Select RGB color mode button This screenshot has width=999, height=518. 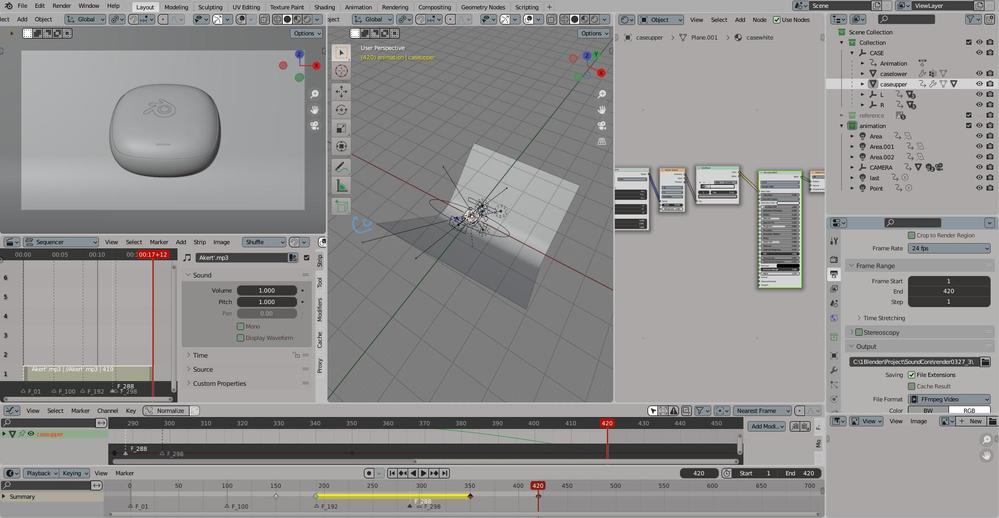(969, 410)
